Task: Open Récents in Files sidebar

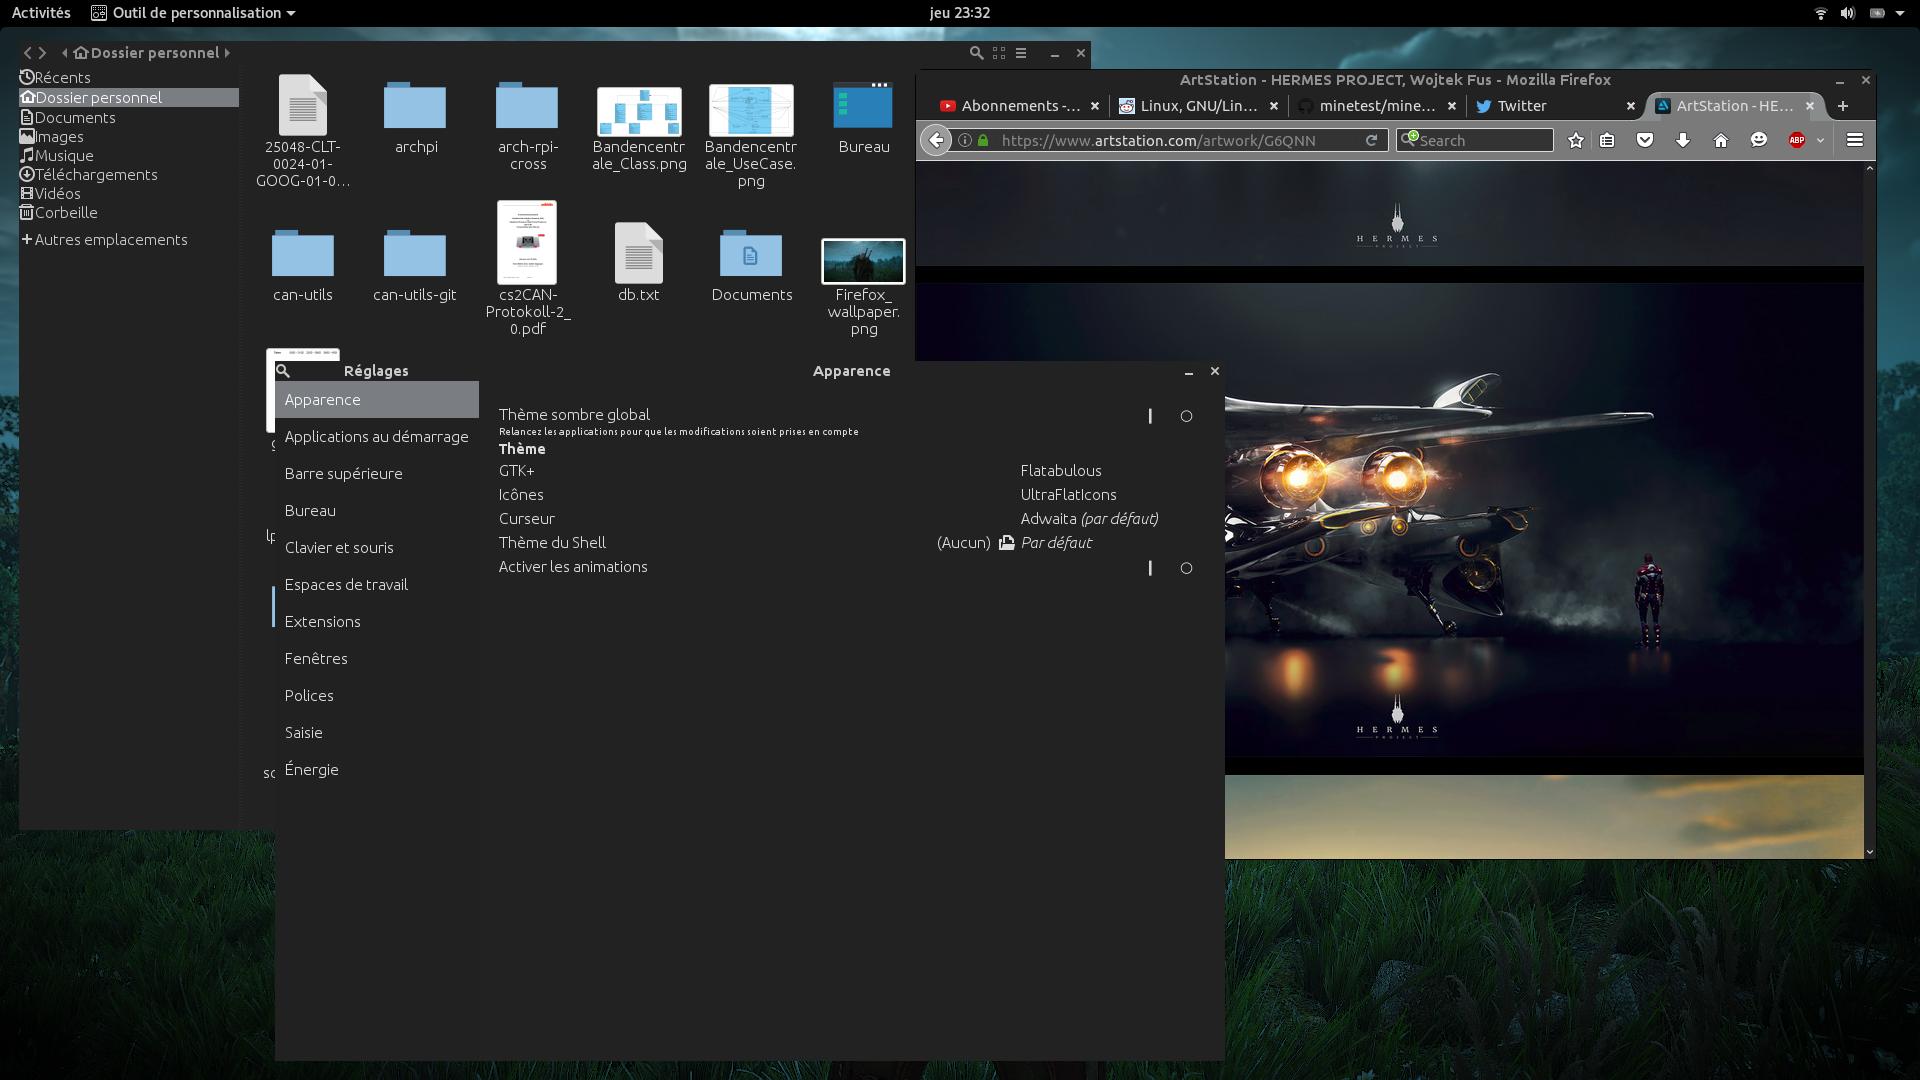Action: pos(129,78)
